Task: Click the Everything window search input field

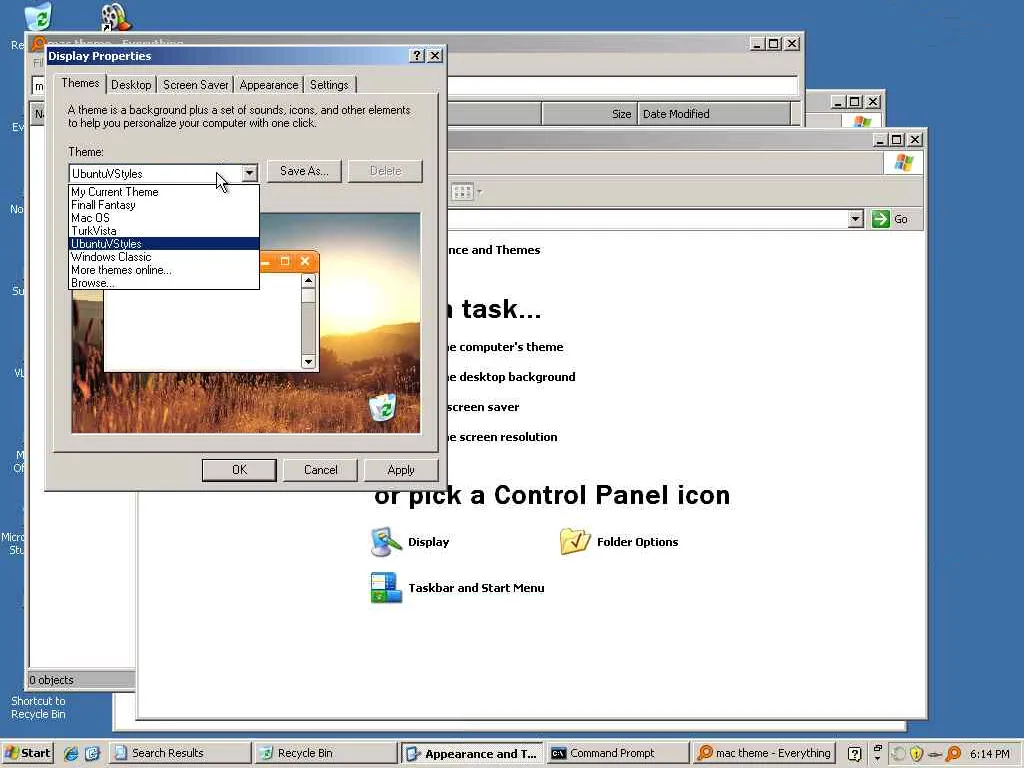Action: 622,86
